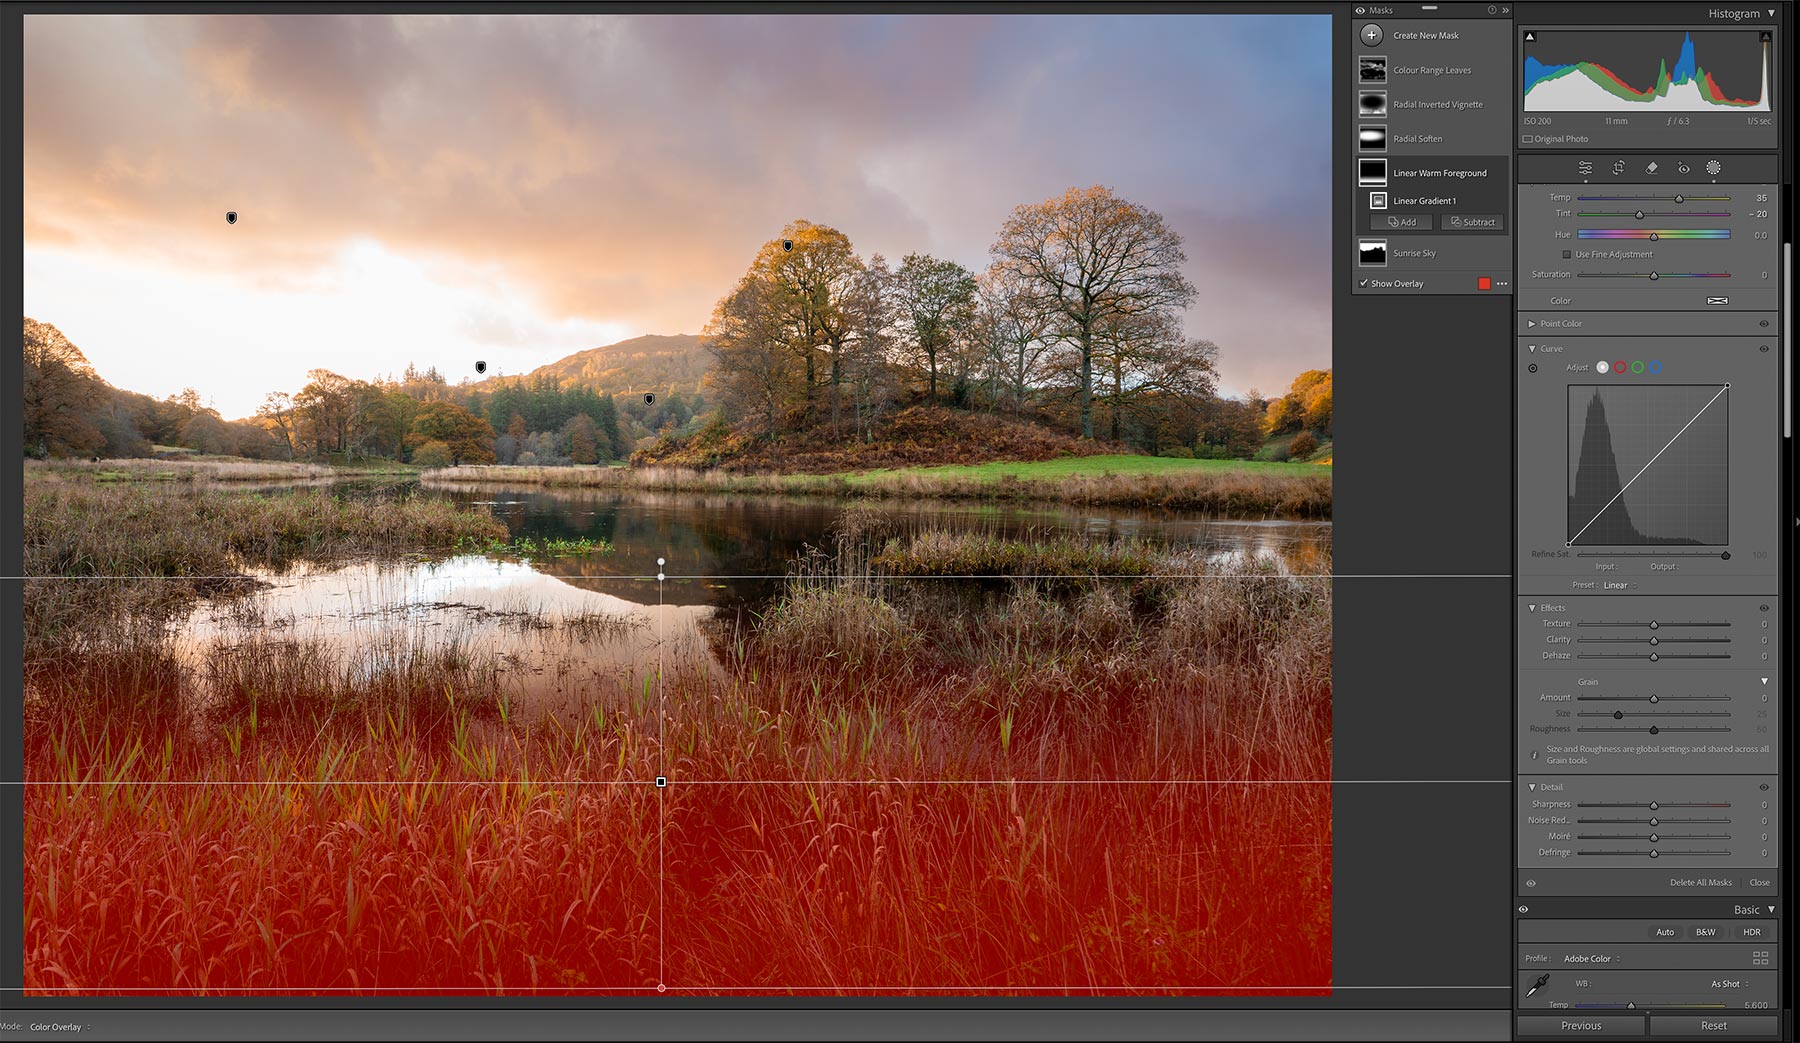Click the Create New Mask plus icon
1800x1043 pixels.
(1372, 35)
